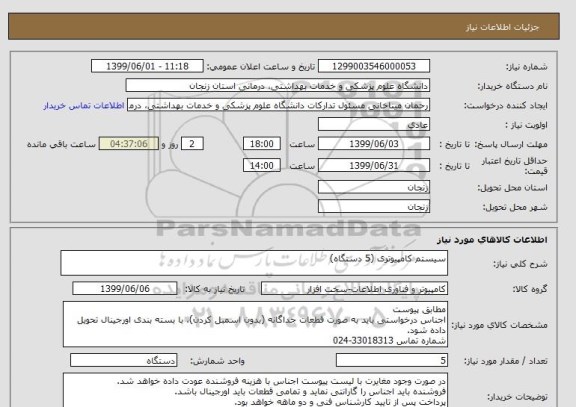Click the گروه کالا field
This screenshot has height=407, width=576.
pos(354,289)
